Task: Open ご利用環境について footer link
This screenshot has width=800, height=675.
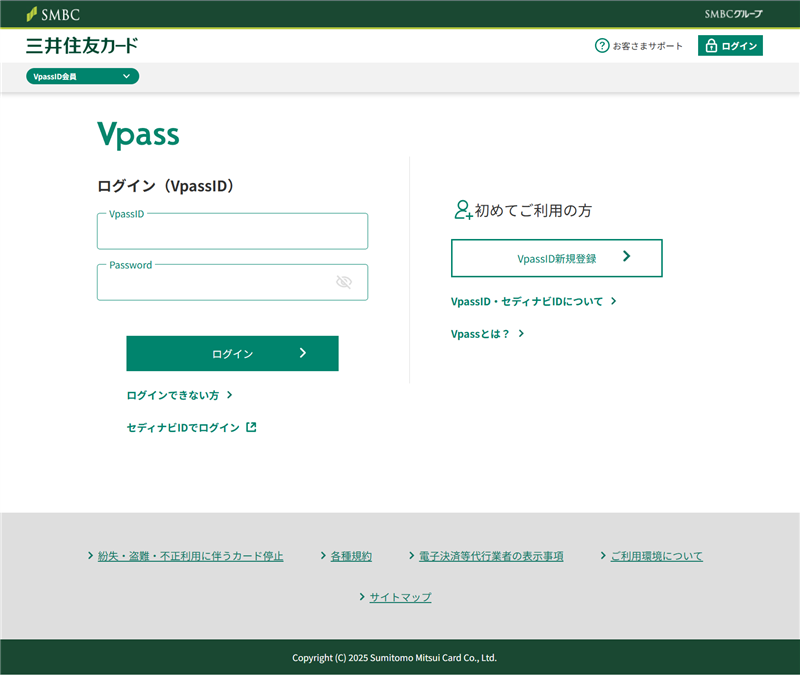Action: [656, 556]
